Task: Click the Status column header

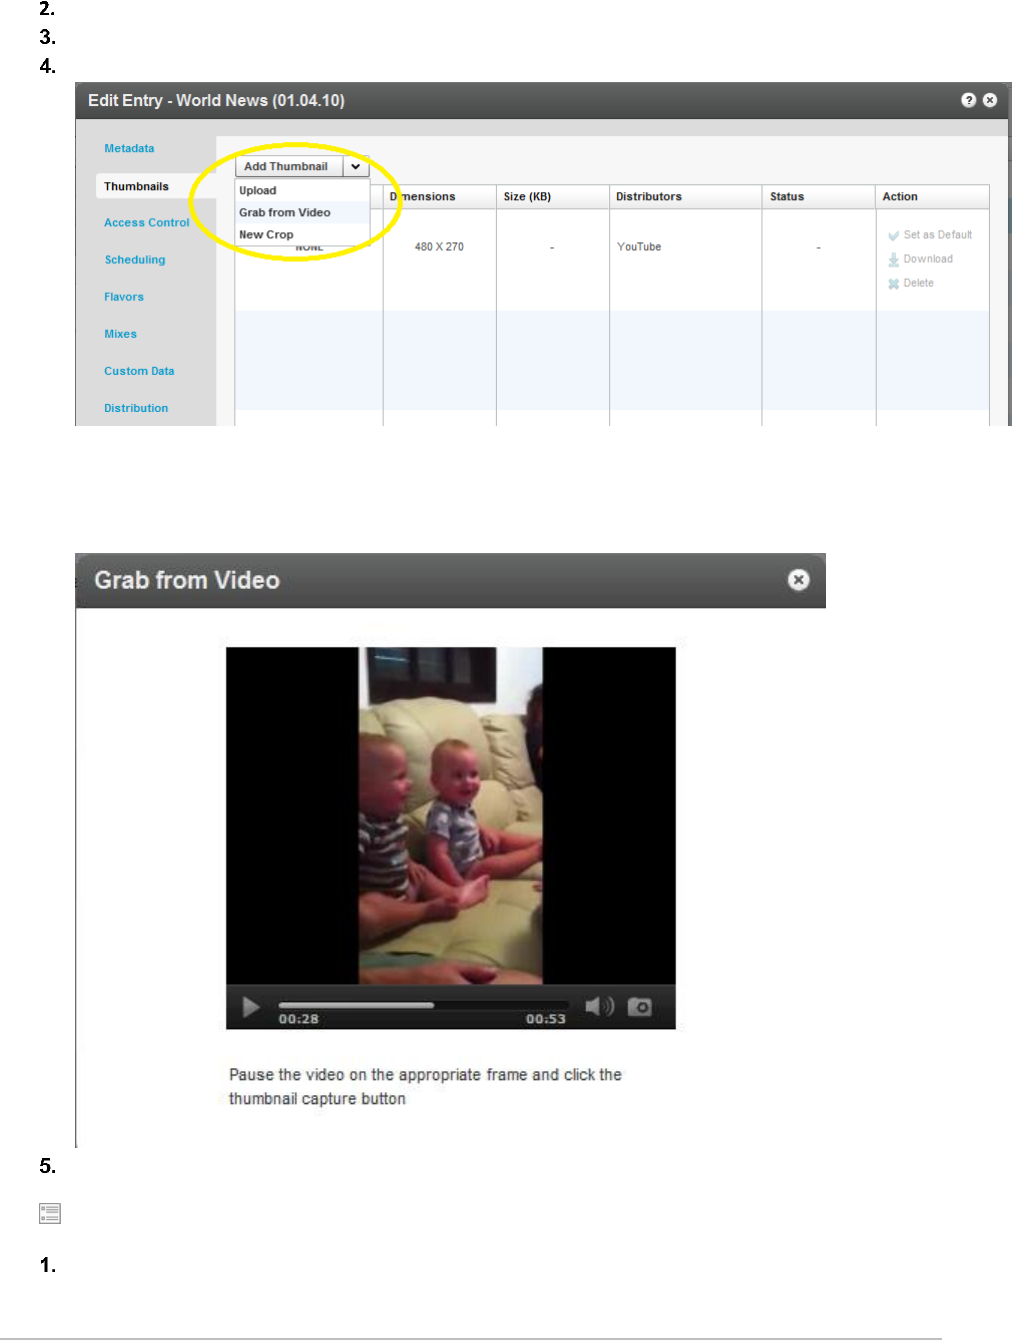Action: (x=819, y=197)
